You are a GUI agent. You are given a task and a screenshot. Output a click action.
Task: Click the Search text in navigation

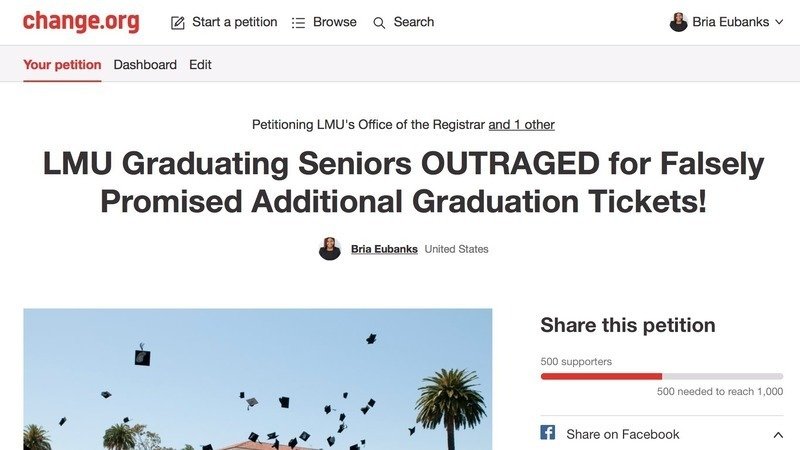(x=414, y=22)
